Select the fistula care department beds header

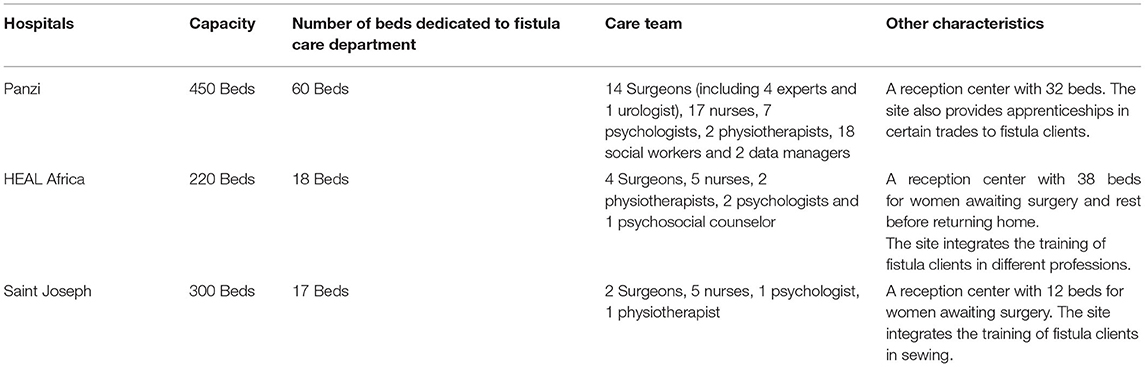click(426, 34)
